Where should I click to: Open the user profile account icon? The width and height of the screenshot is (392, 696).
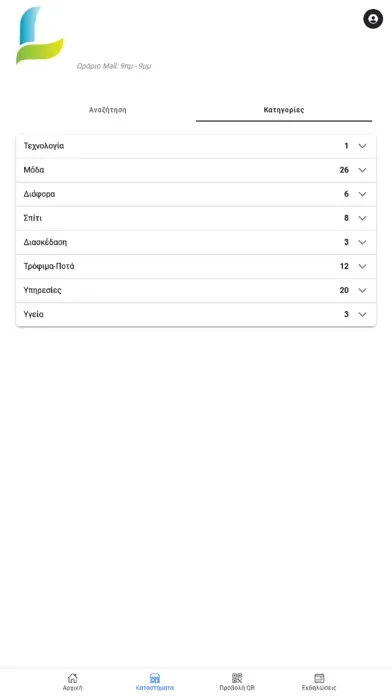[x=373, y=19]
